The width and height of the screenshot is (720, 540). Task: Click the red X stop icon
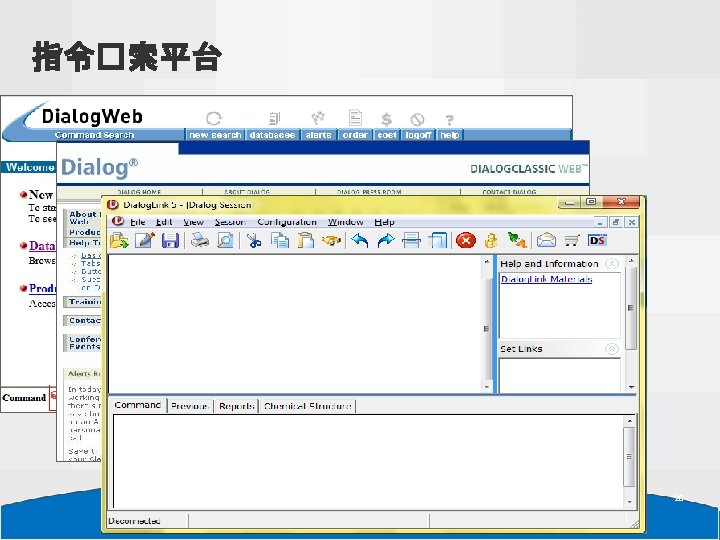point(466,241)
